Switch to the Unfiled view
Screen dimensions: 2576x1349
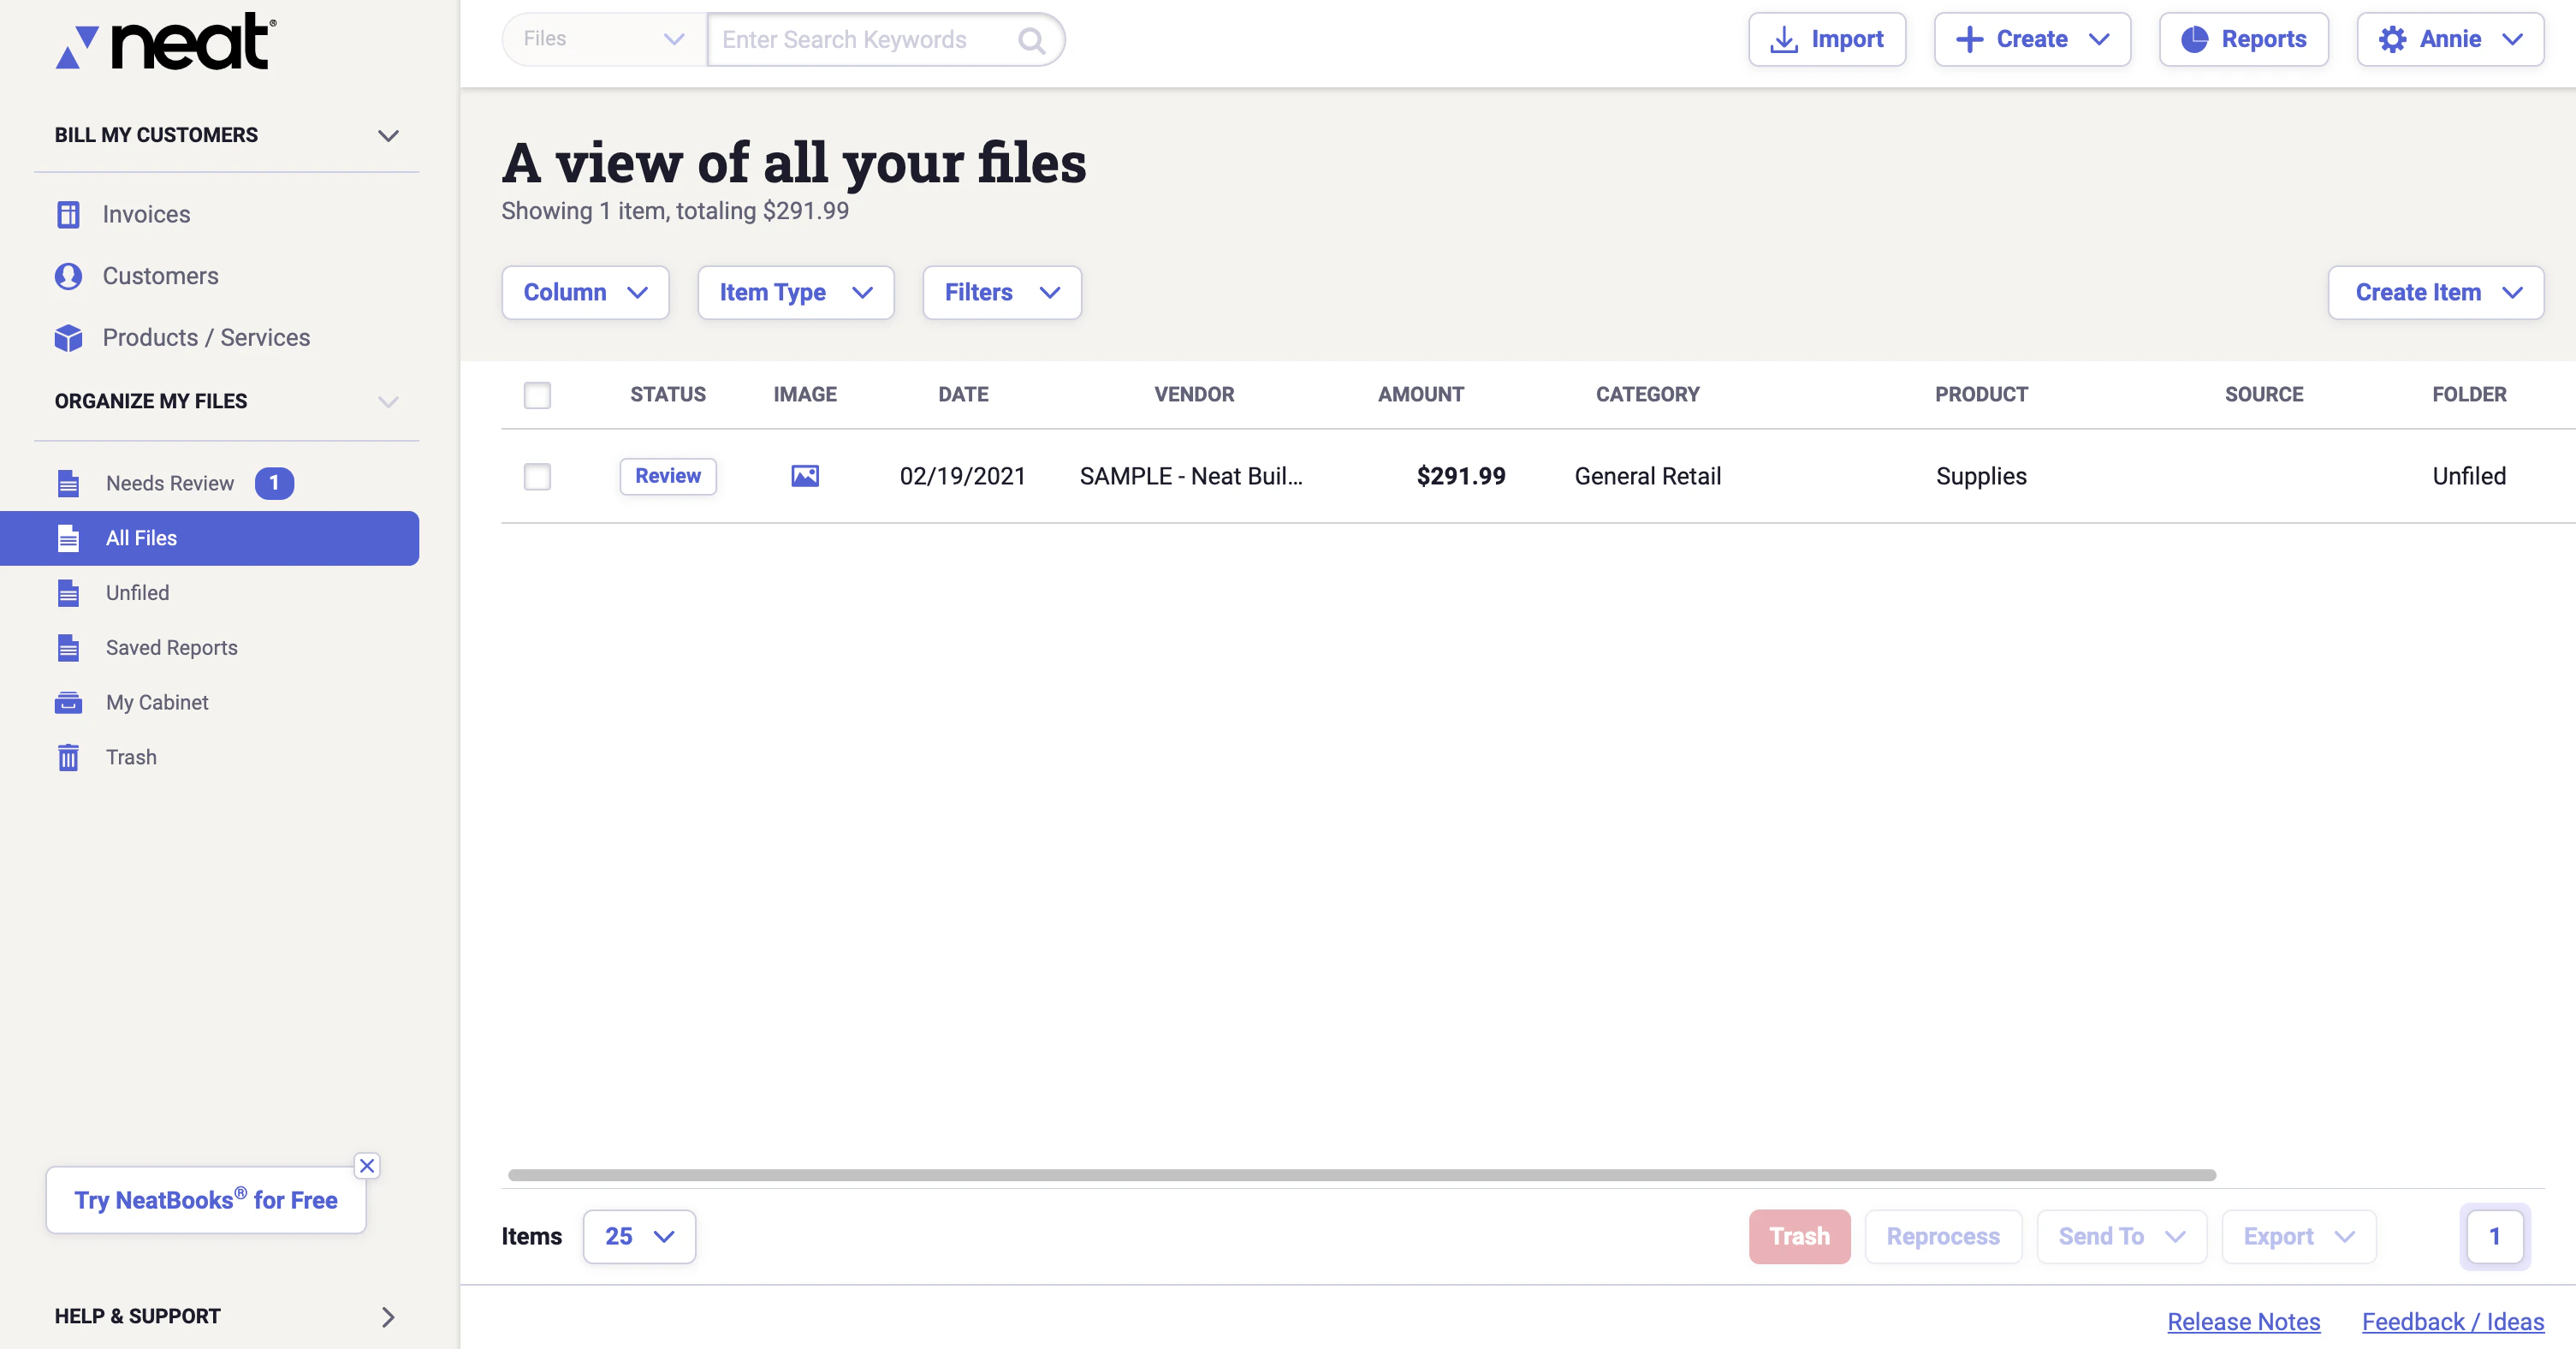137,592
